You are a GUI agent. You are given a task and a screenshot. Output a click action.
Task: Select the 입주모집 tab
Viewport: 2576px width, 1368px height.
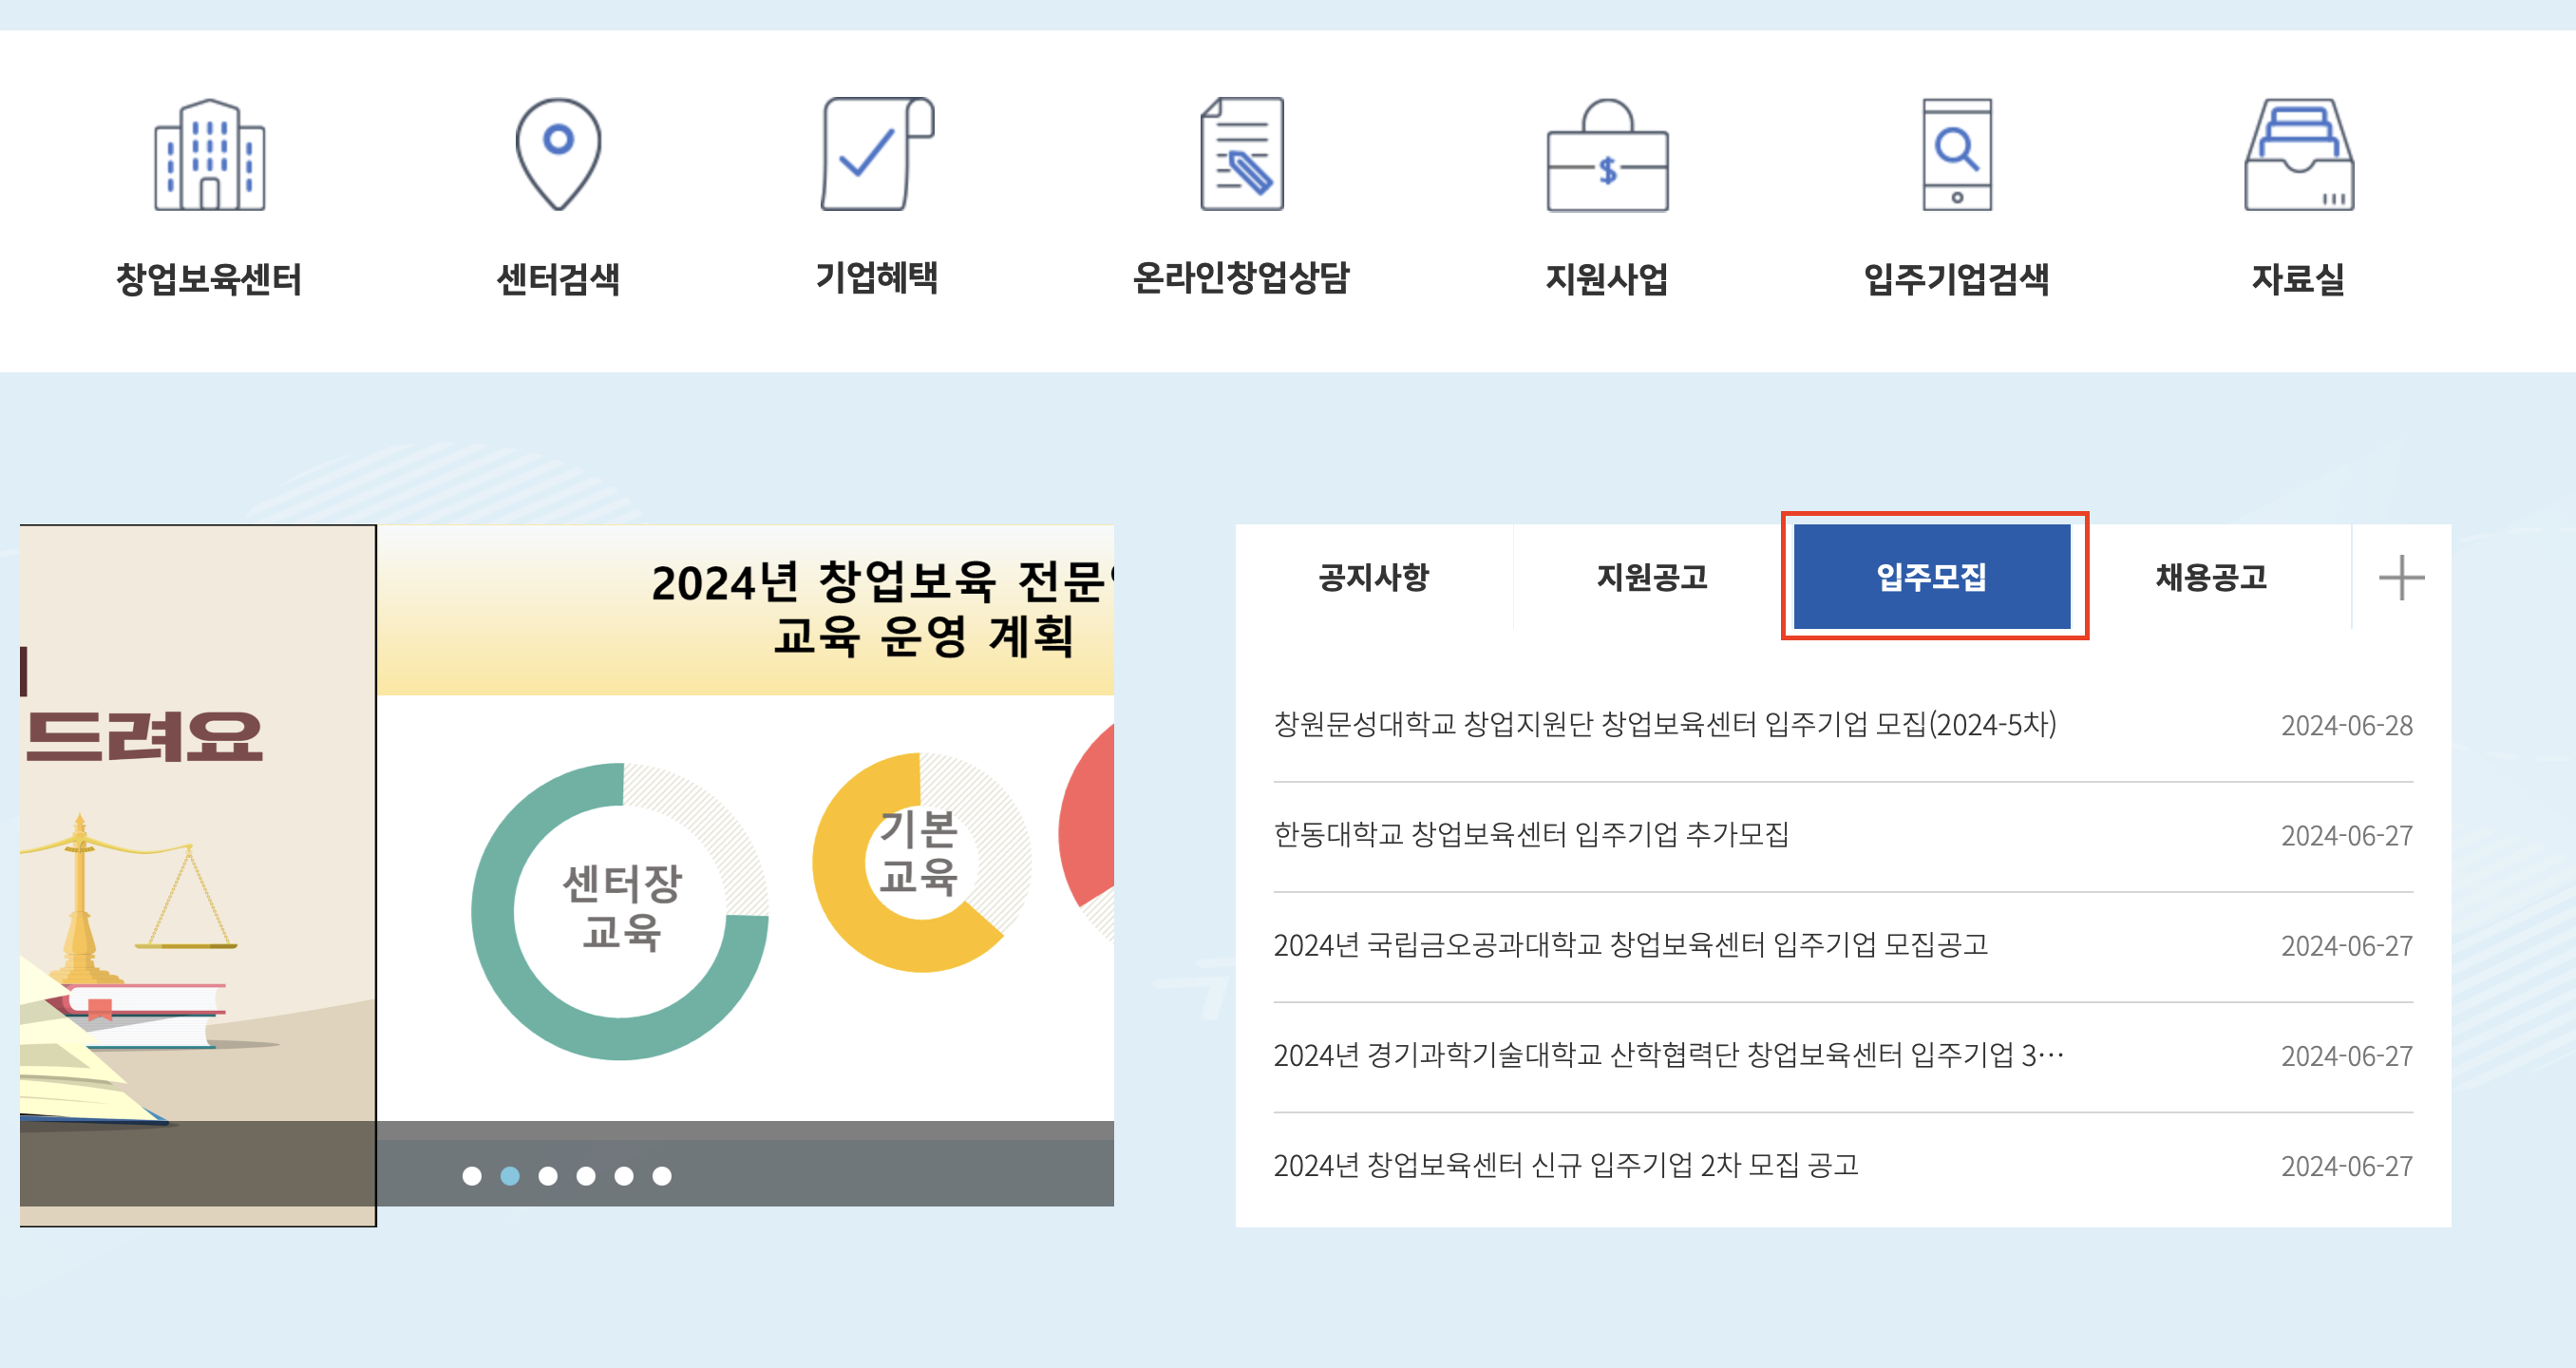pos(1931,578)
